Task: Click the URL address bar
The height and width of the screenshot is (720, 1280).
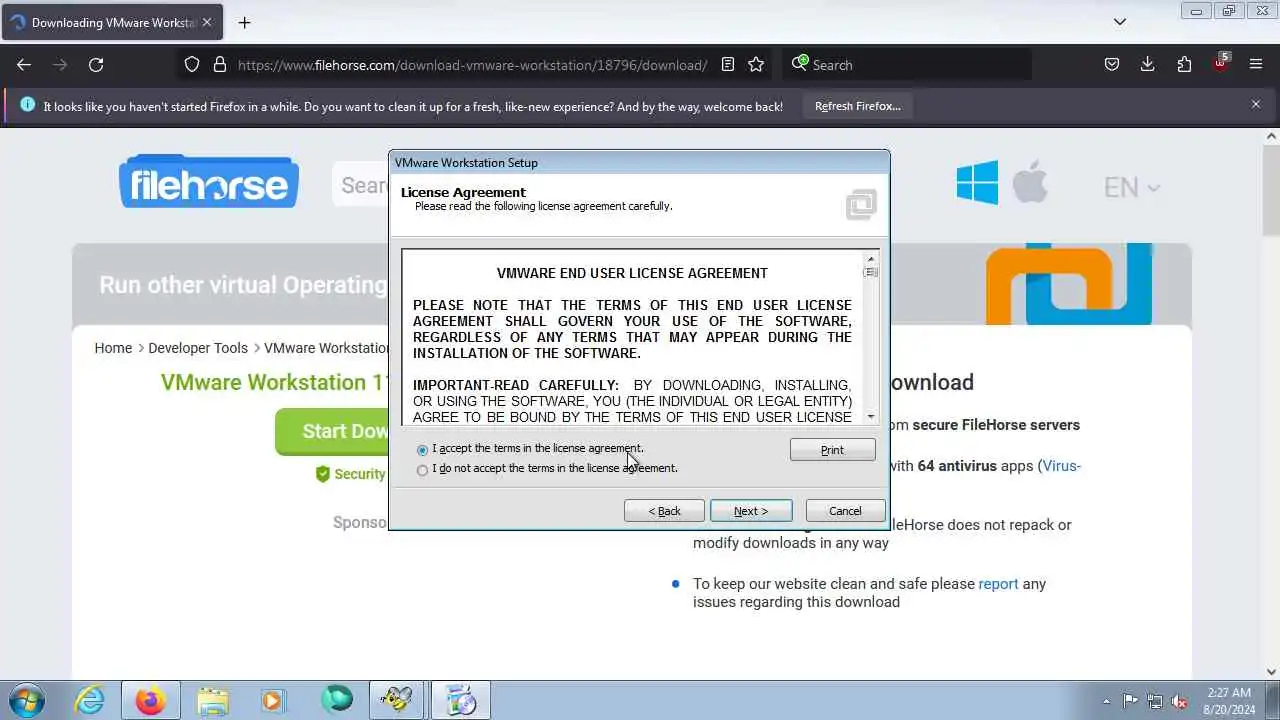Action: click(x=472, y=65)
